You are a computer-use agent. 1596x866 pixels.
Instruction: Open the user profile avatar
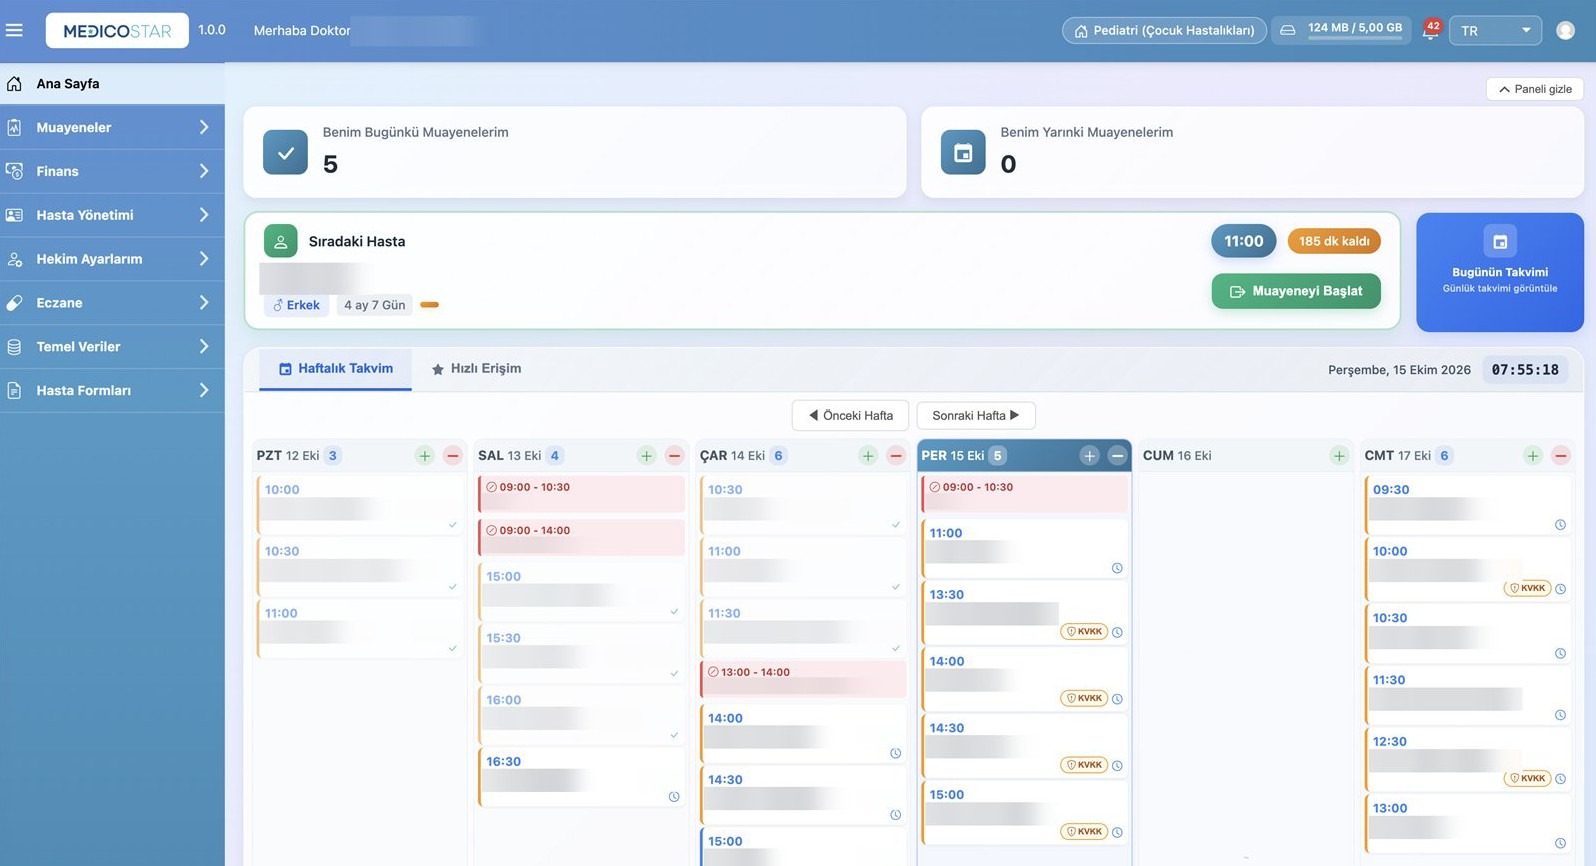click(1565, 31)
